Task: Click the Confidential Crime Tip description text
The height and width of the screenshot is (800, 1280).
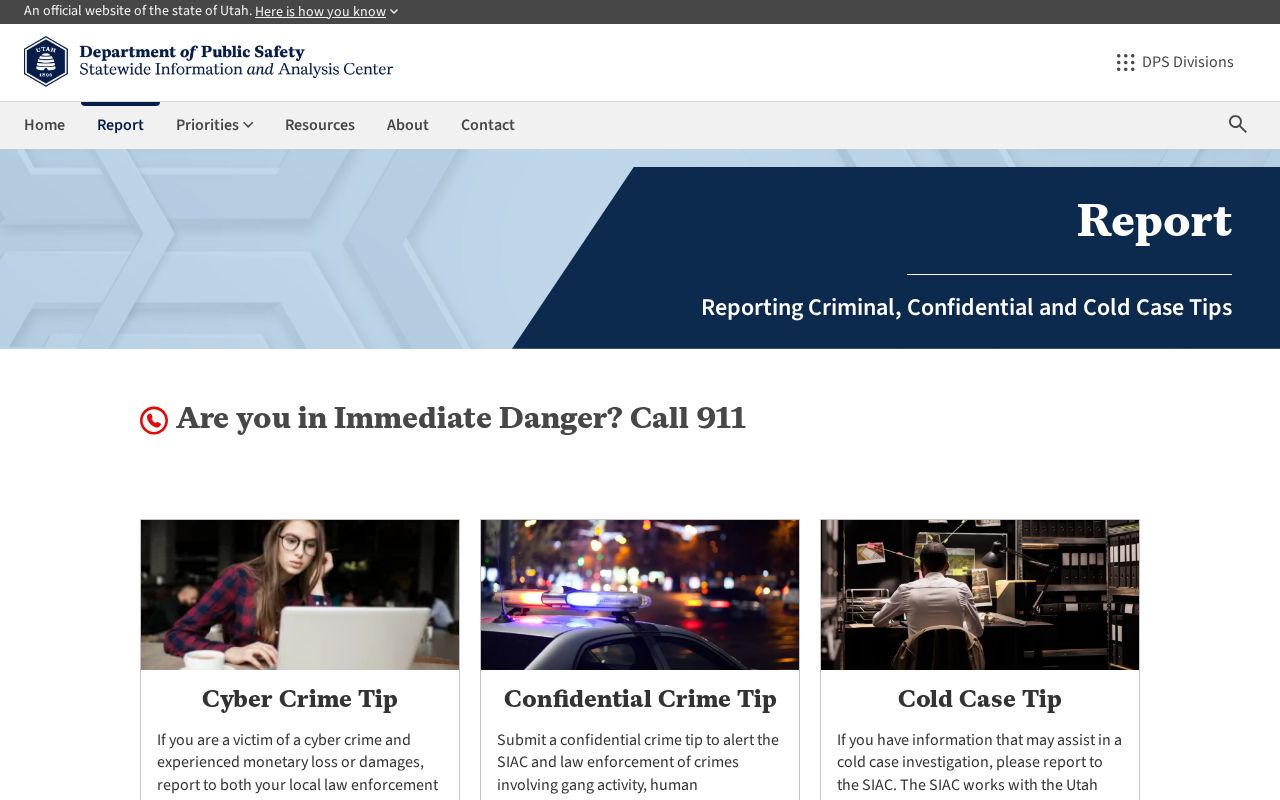Action: (x=638, y=764)
